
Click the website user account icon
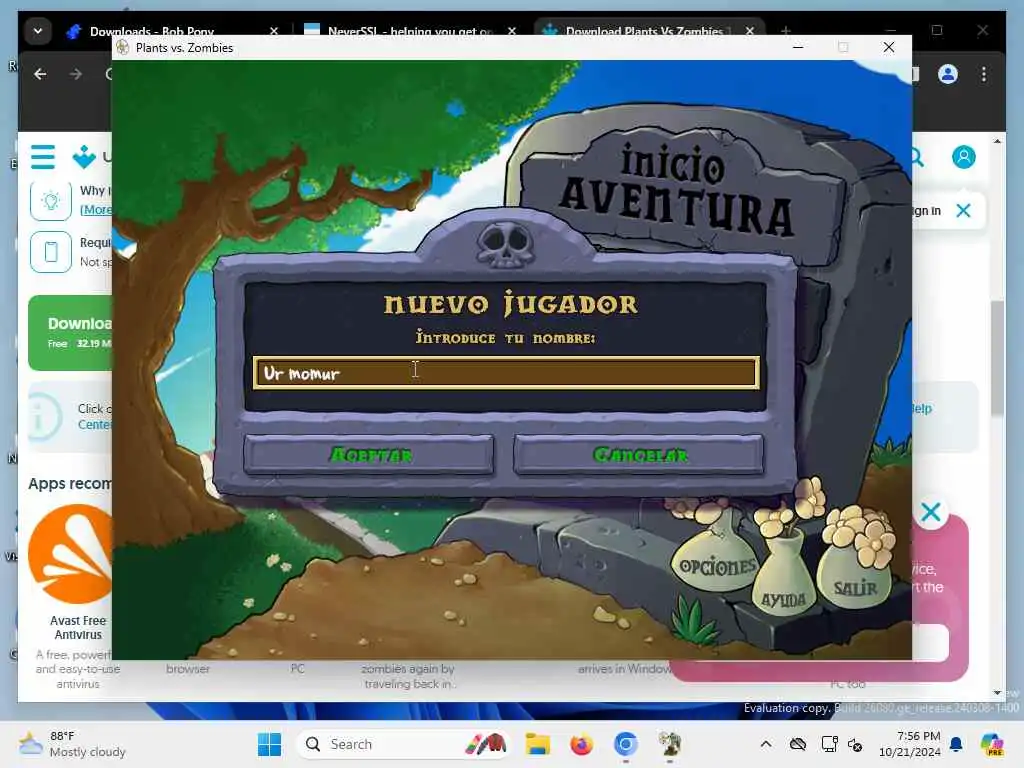(x=963, y=157)
